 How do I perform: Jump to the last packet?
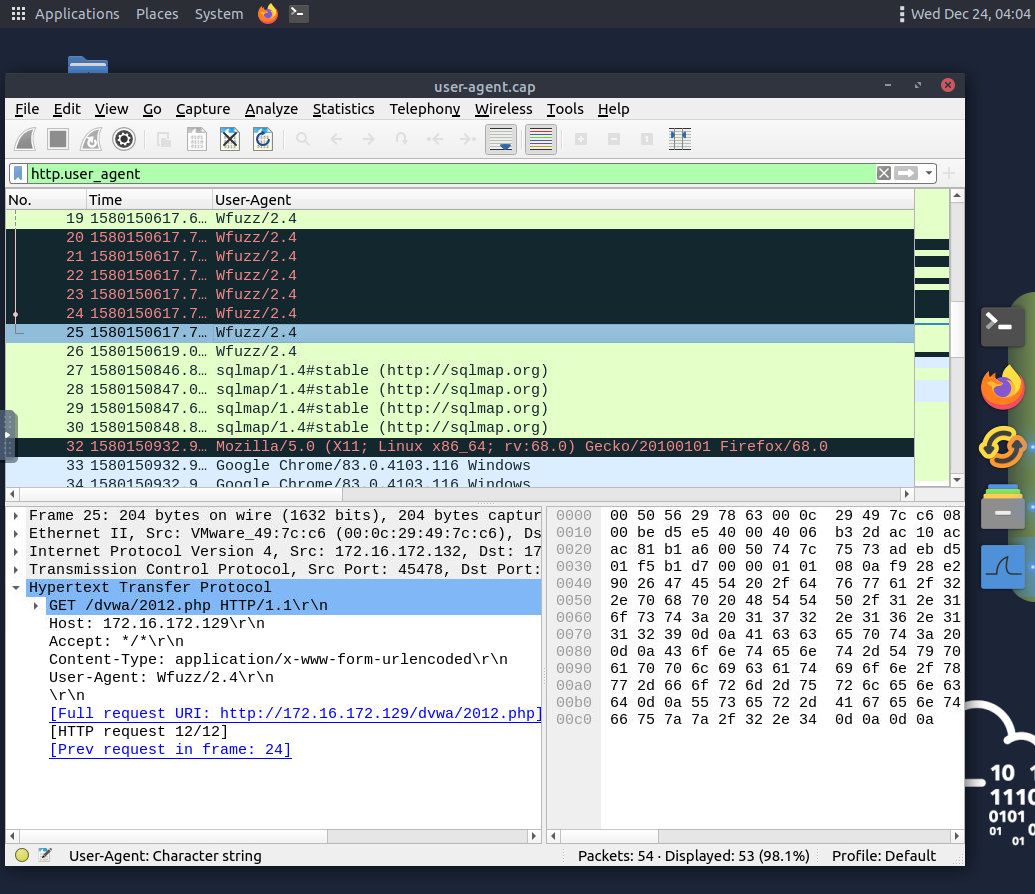click(x=468, y=139)
